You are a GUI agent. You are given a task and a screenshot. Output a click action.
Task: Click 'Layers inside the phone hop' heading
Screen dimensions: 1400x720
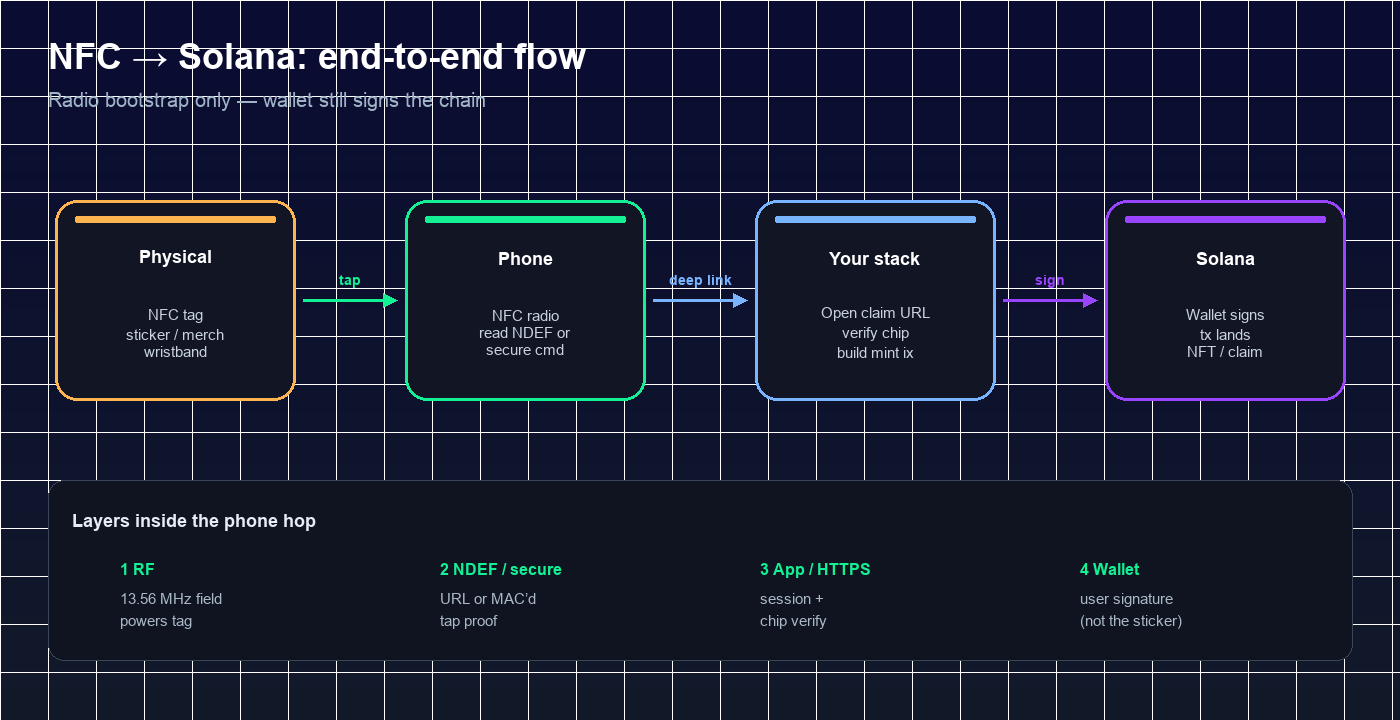coord(194,521)
